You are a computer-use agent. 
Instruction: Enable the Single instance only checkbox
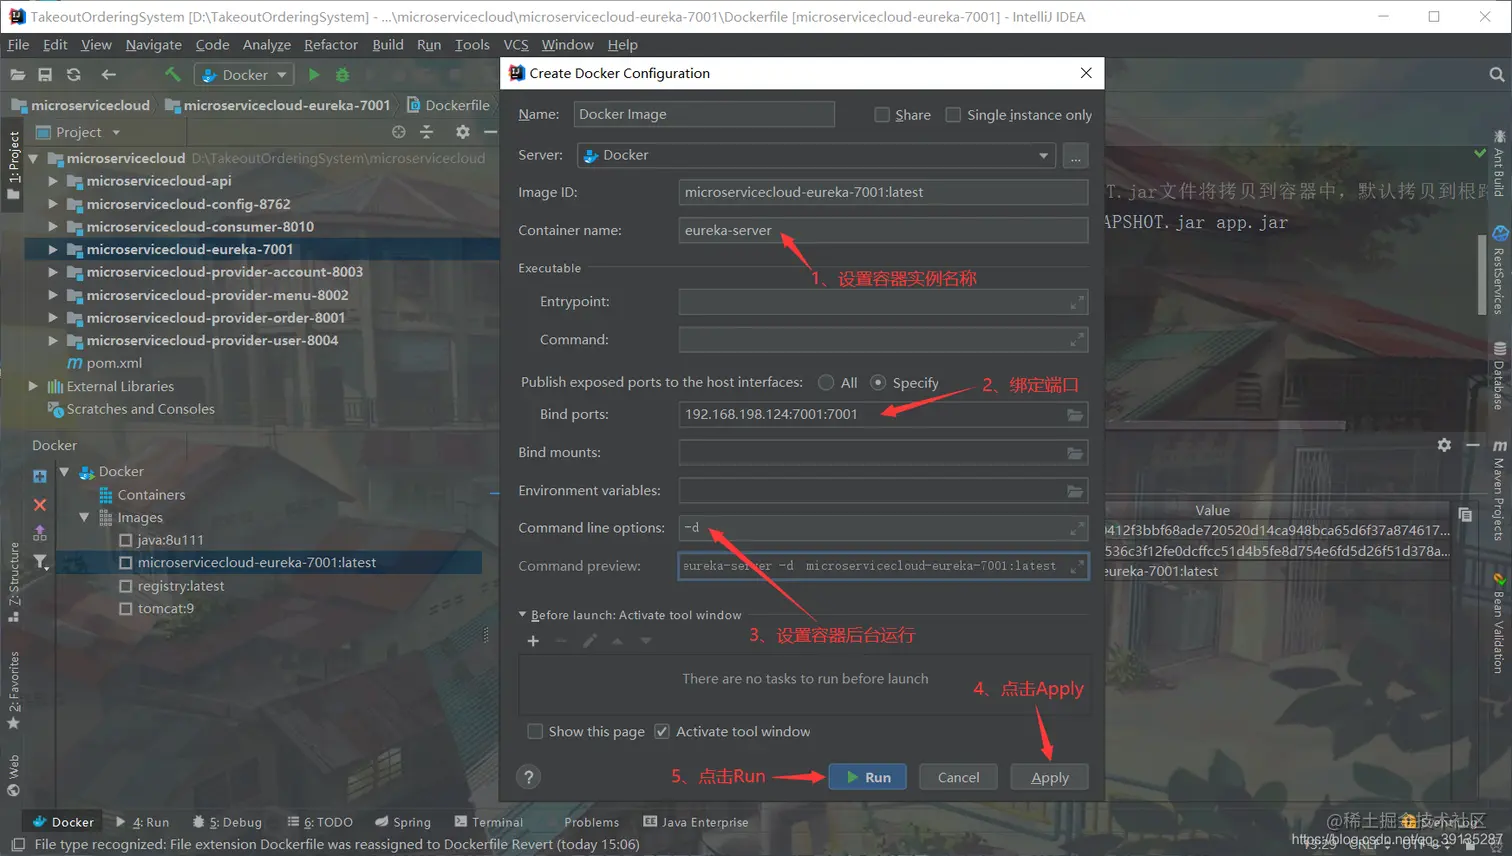(x=953, y=115)
